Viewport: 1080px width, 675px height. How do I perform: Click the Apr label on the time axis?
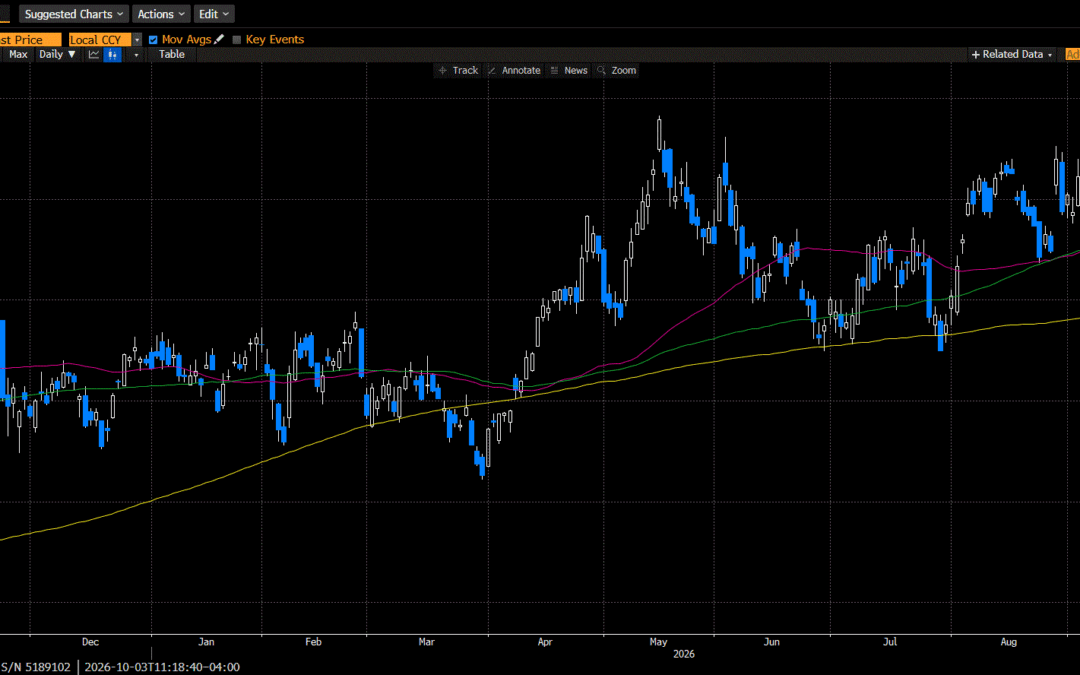click(x=545, y=642)
